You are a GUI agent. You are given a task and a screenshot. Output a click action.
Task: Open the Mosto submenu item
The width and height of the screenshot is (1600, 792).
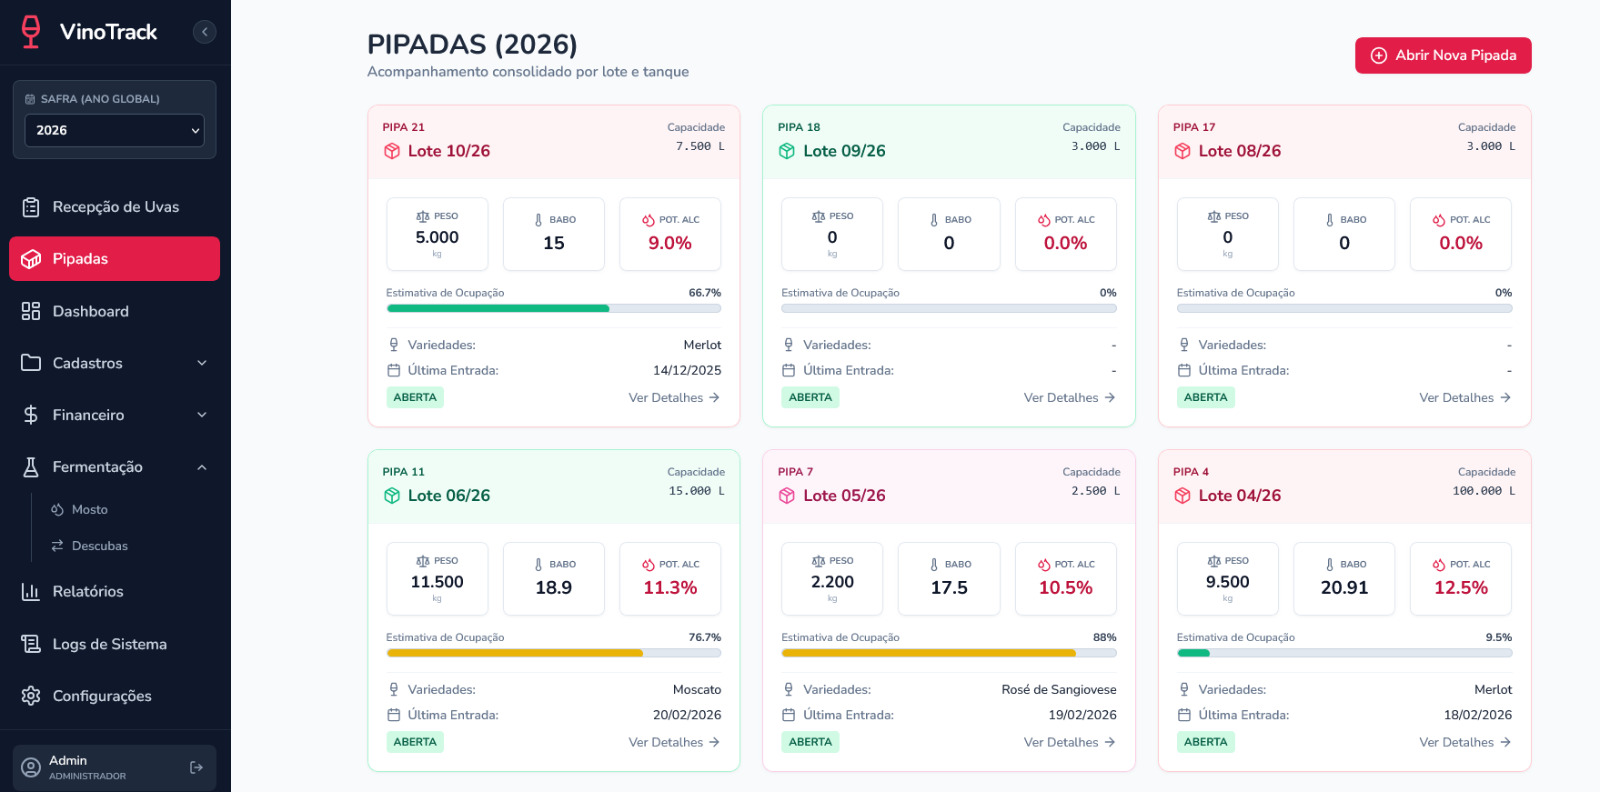[89, 510]
